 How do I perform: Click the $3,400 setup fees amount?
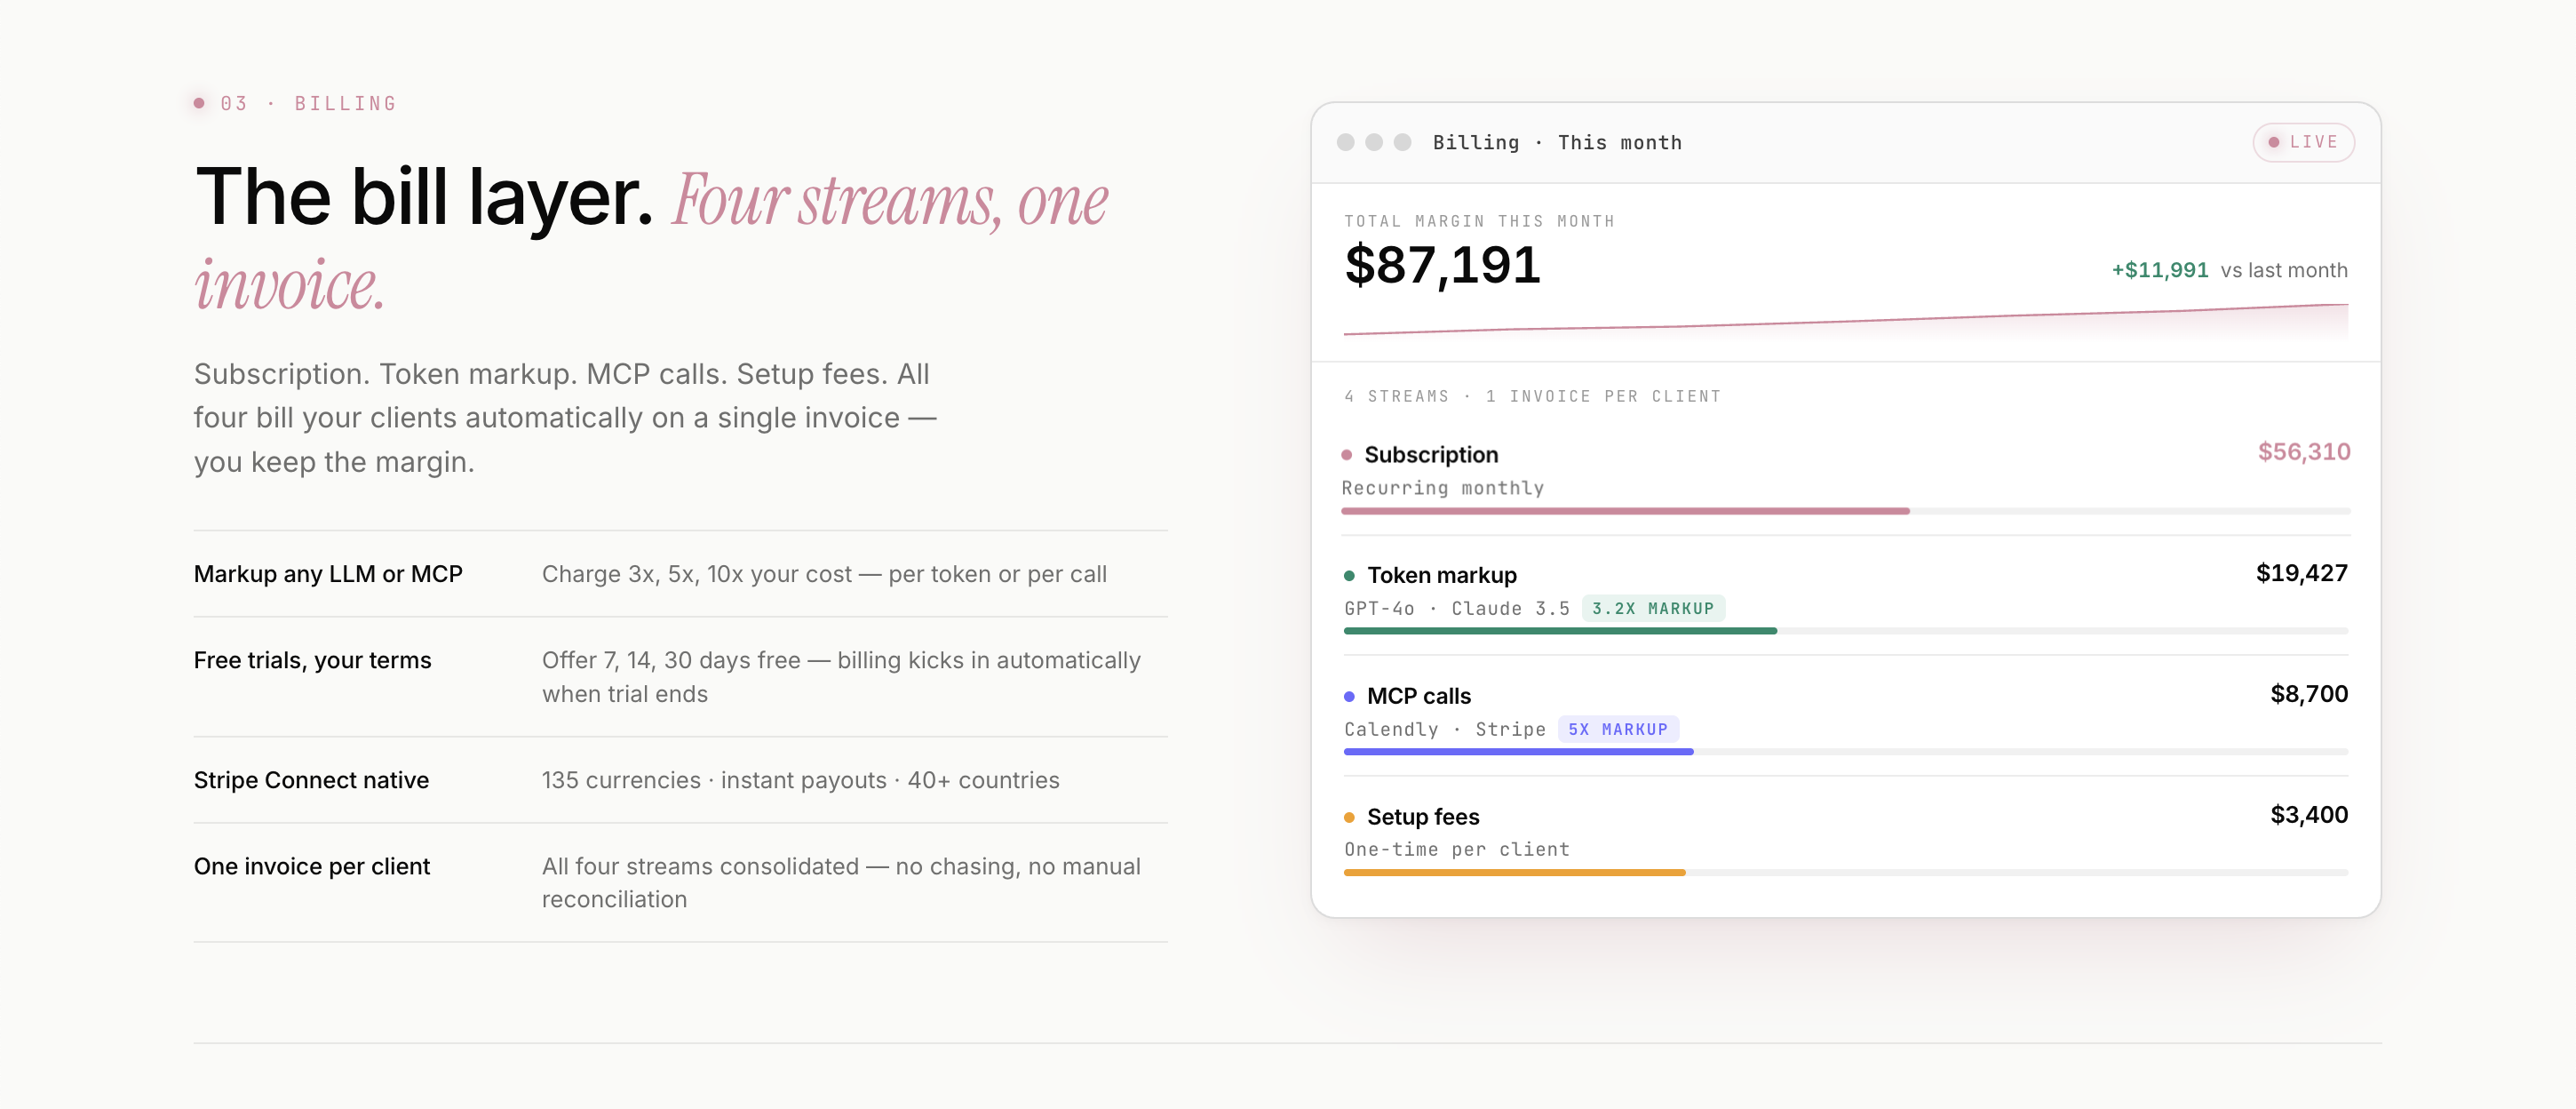coord(2309,815)
